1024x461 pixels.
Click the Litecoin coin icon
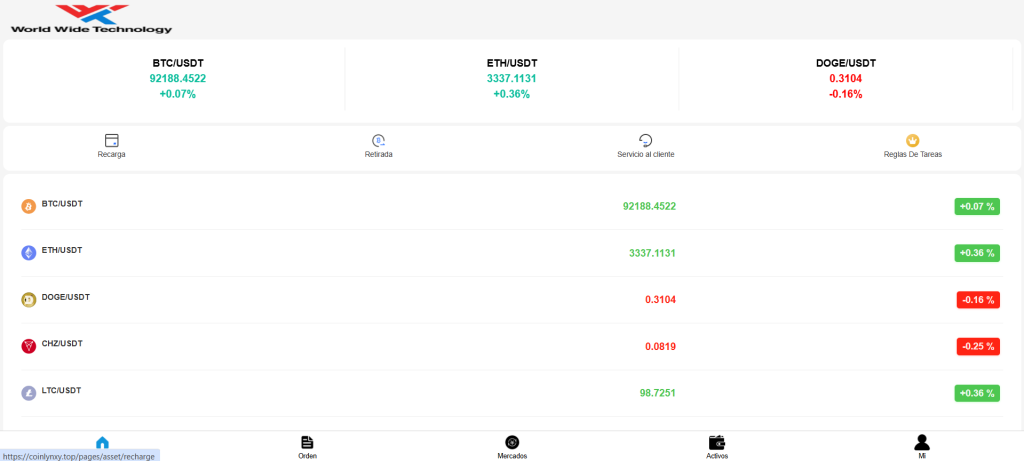pyautogui.click(x=29, y=393)
